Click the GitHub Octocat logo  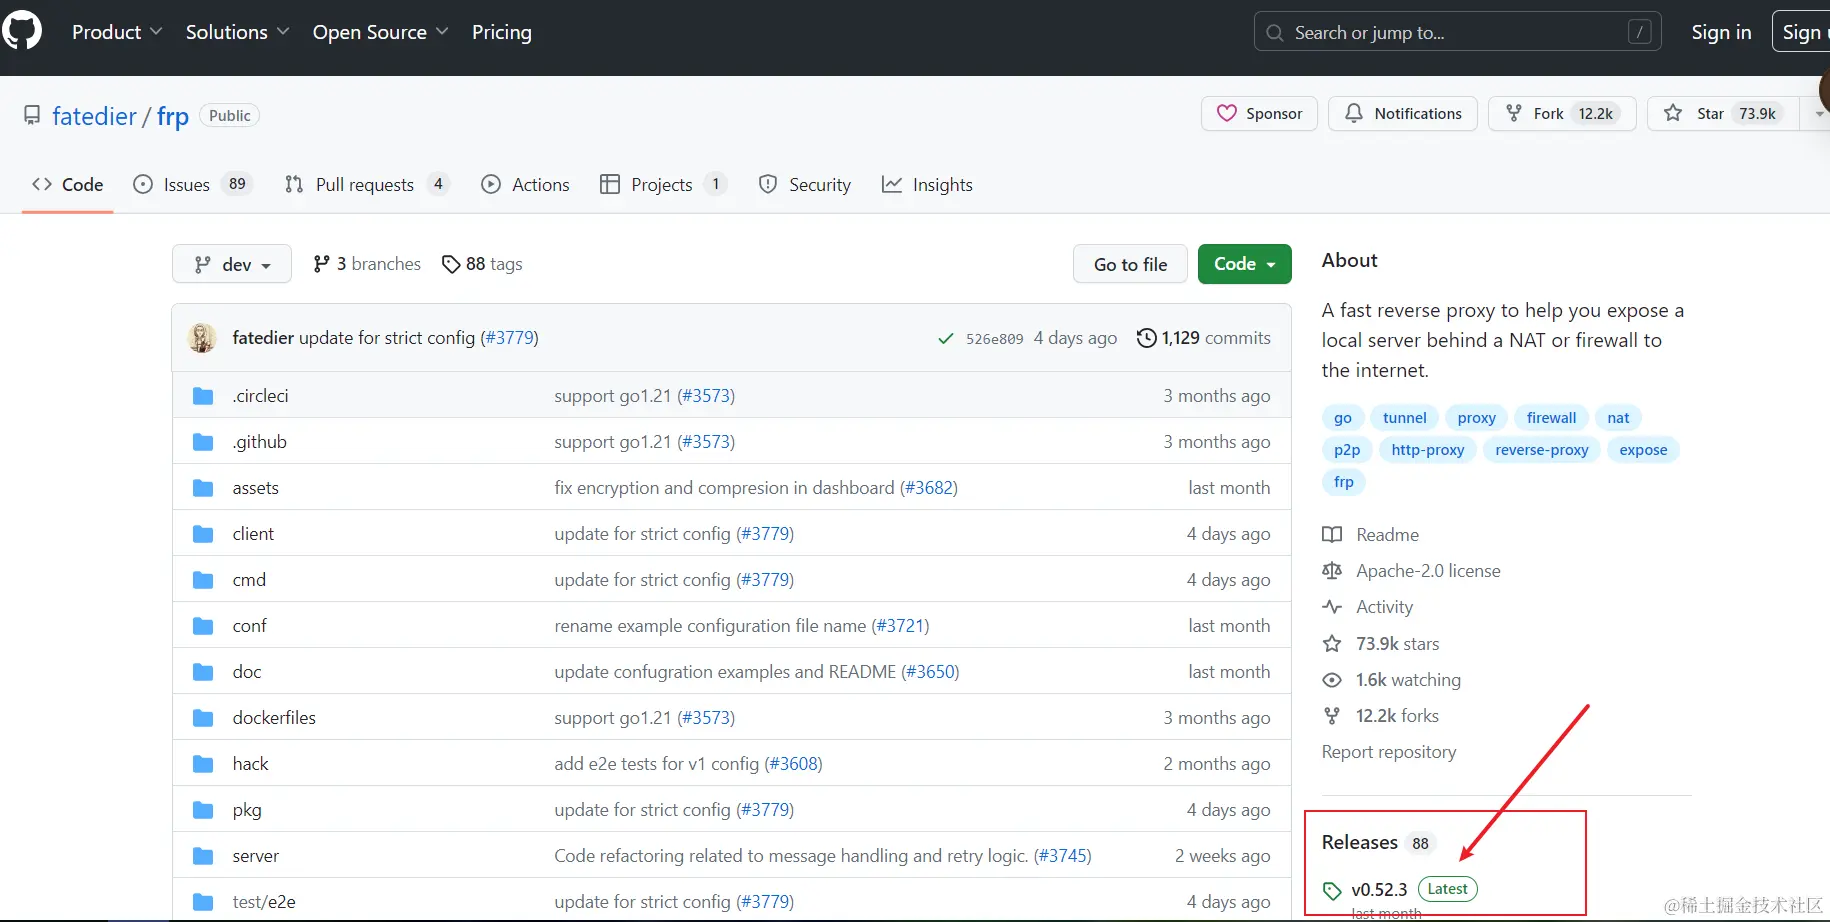[22, 31]
